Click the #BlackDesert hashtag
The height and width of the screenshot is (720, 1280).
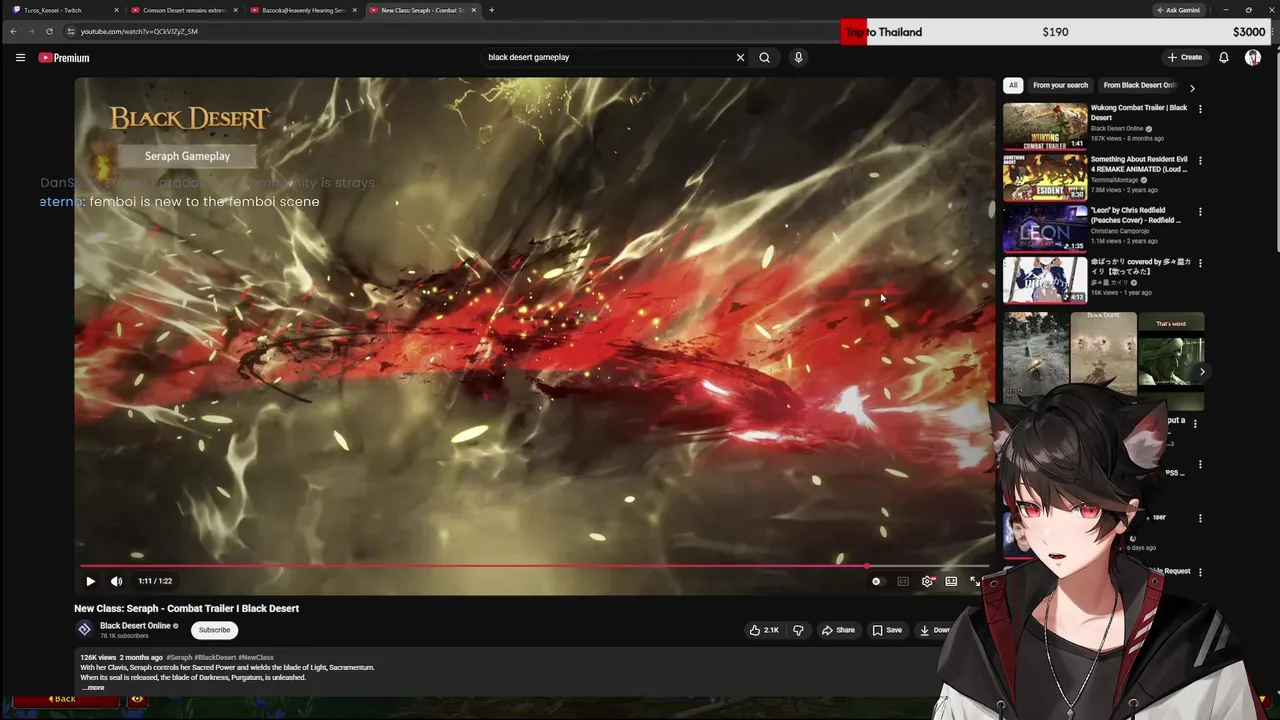(216, 658)
